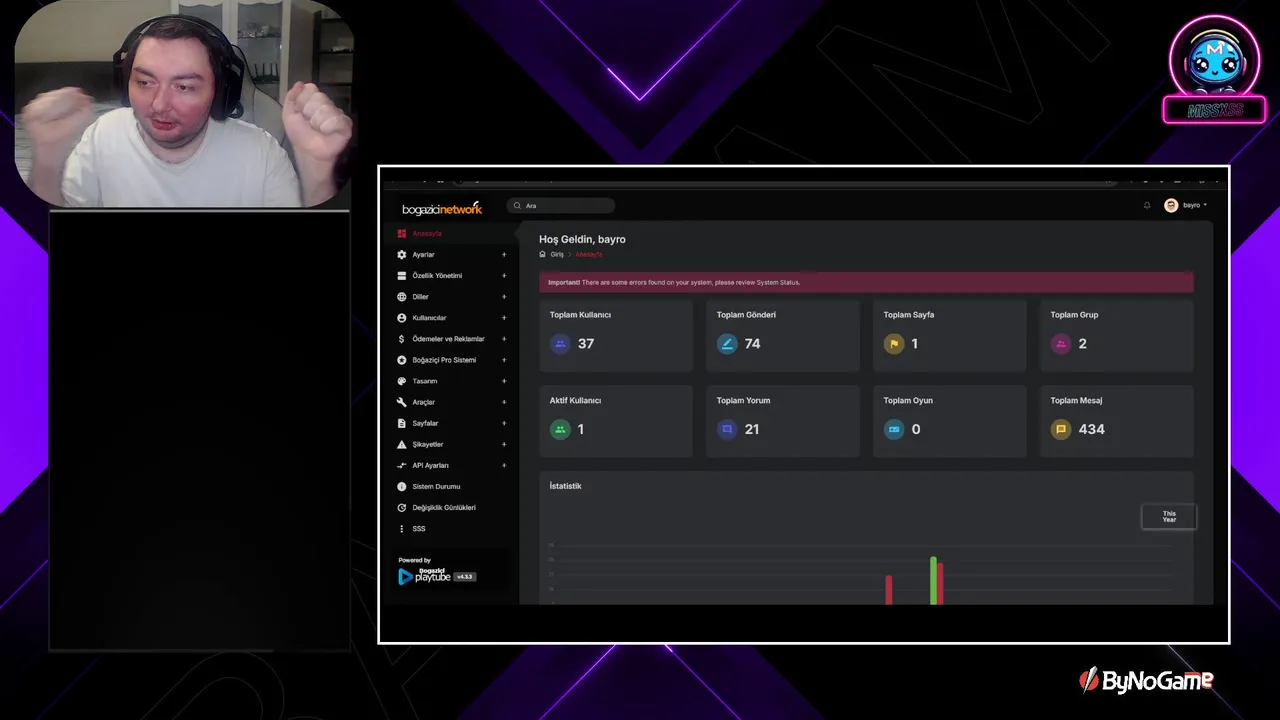Image resolution: width=1280 pixels, height=720 pixels.
Task: Click the green bar in İstatistik chart
Action: click(933, 580)
